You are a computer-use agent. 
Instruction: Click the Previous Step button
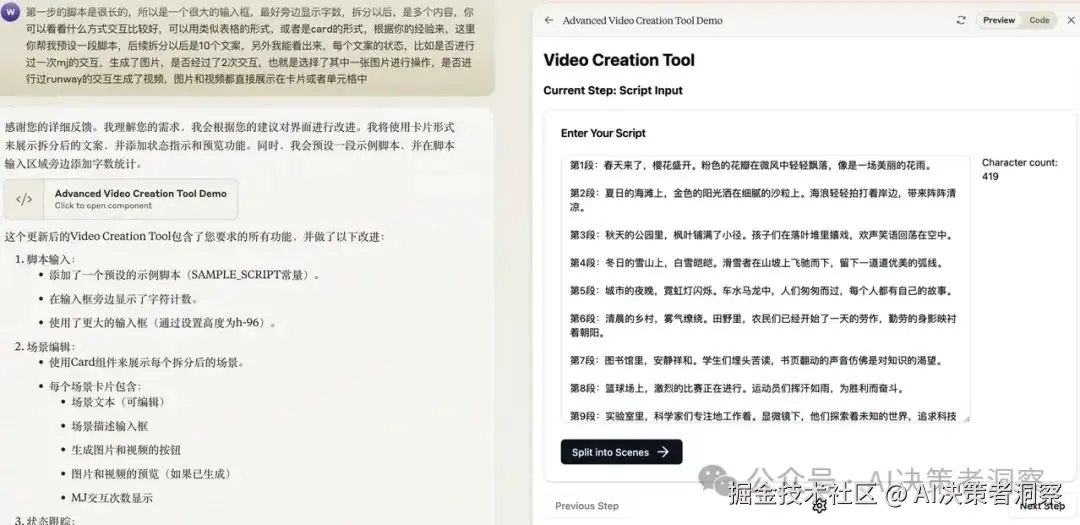[x=587, y=506]
